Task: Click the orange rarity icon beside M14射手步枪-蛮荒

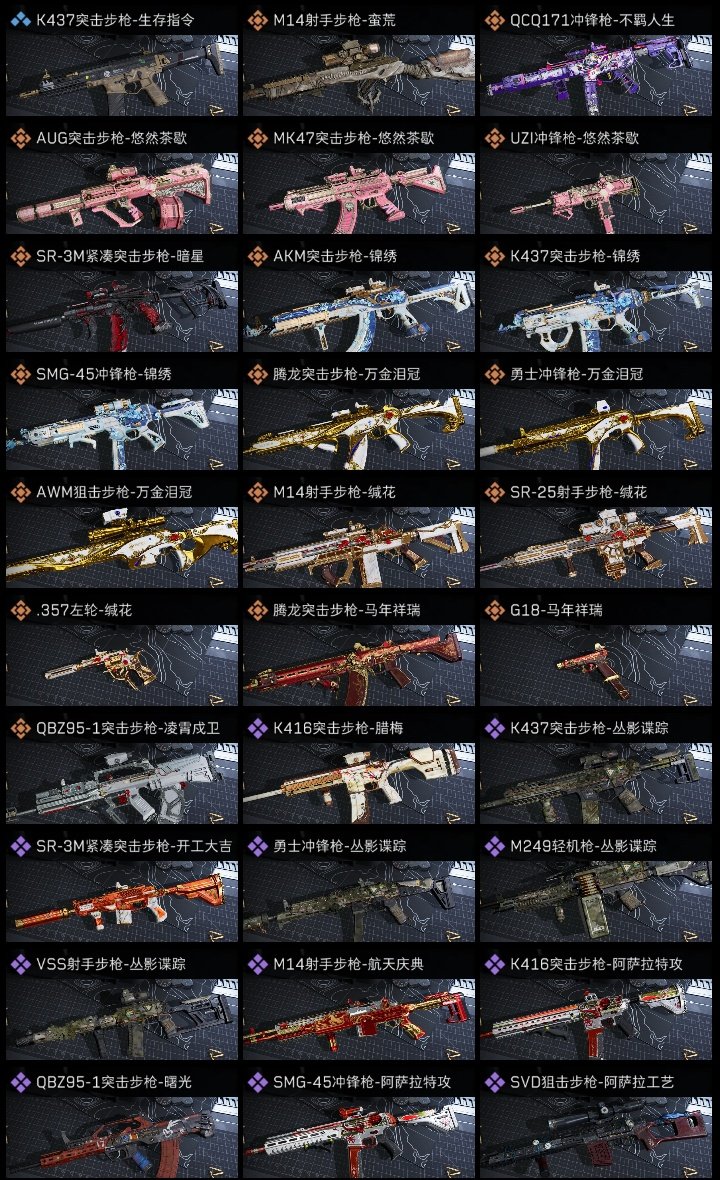Action: pos(257,20)
